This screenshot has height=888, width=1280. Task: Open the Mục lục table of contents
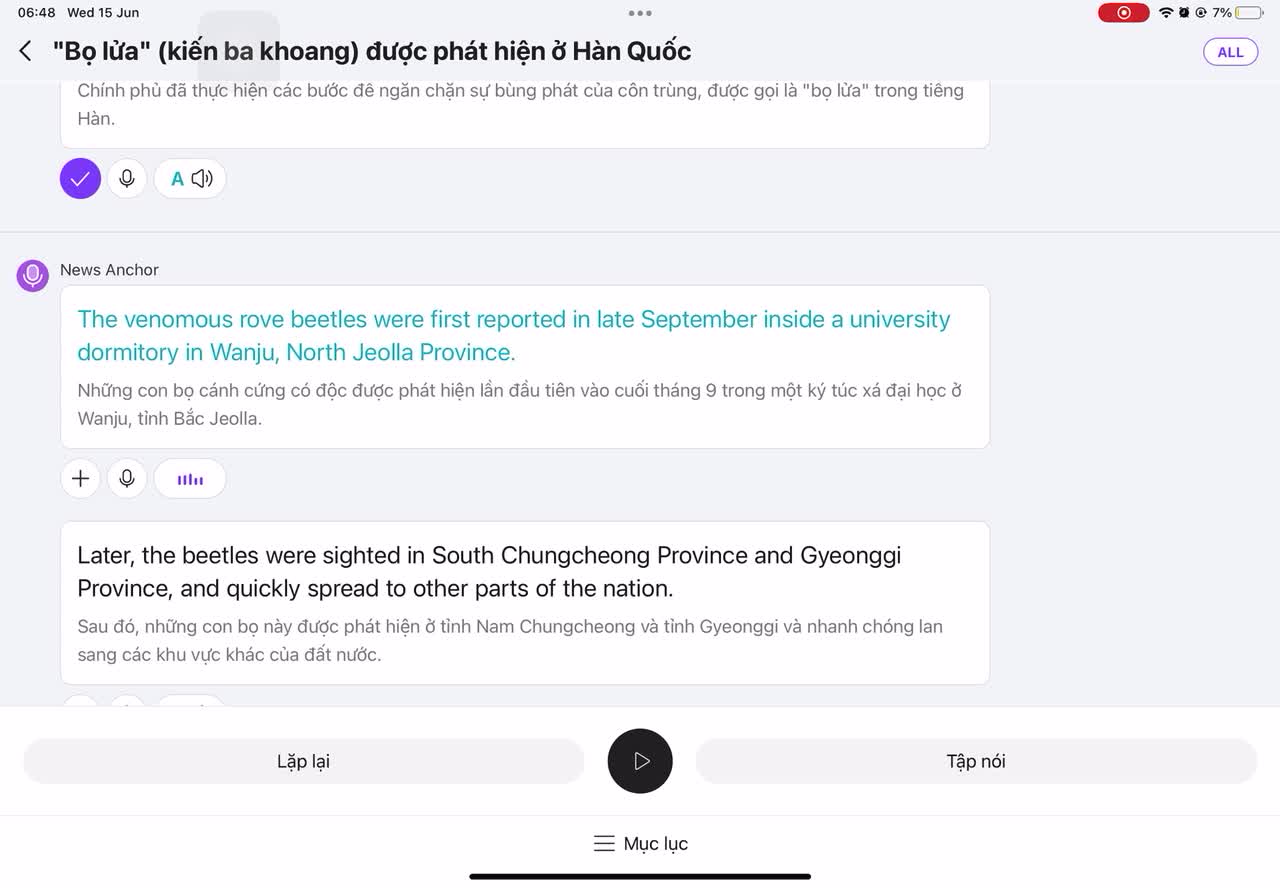640,844
